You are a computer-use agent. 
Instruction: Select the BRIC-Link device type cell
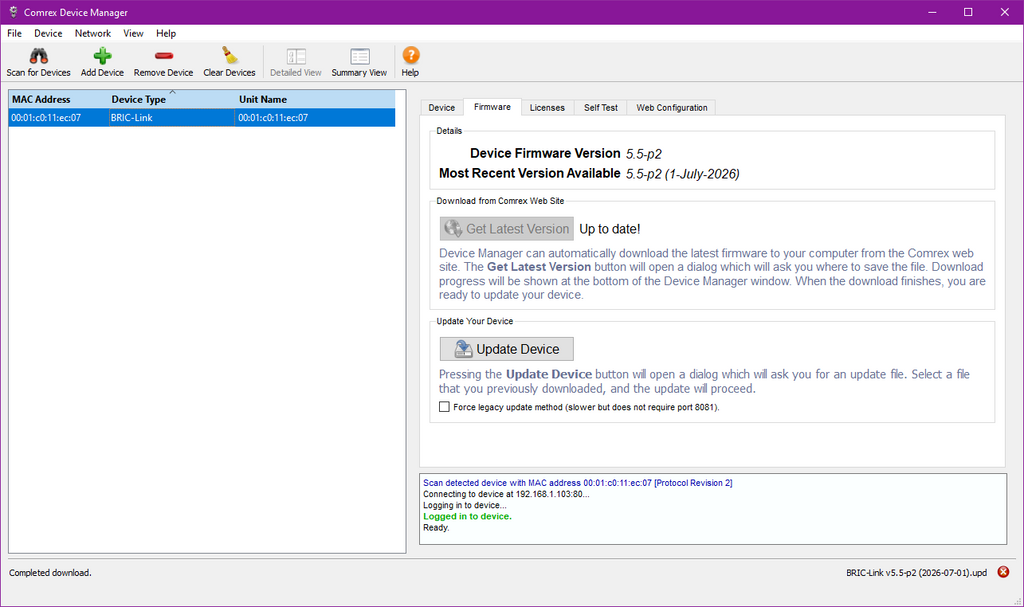pos(172,118)
